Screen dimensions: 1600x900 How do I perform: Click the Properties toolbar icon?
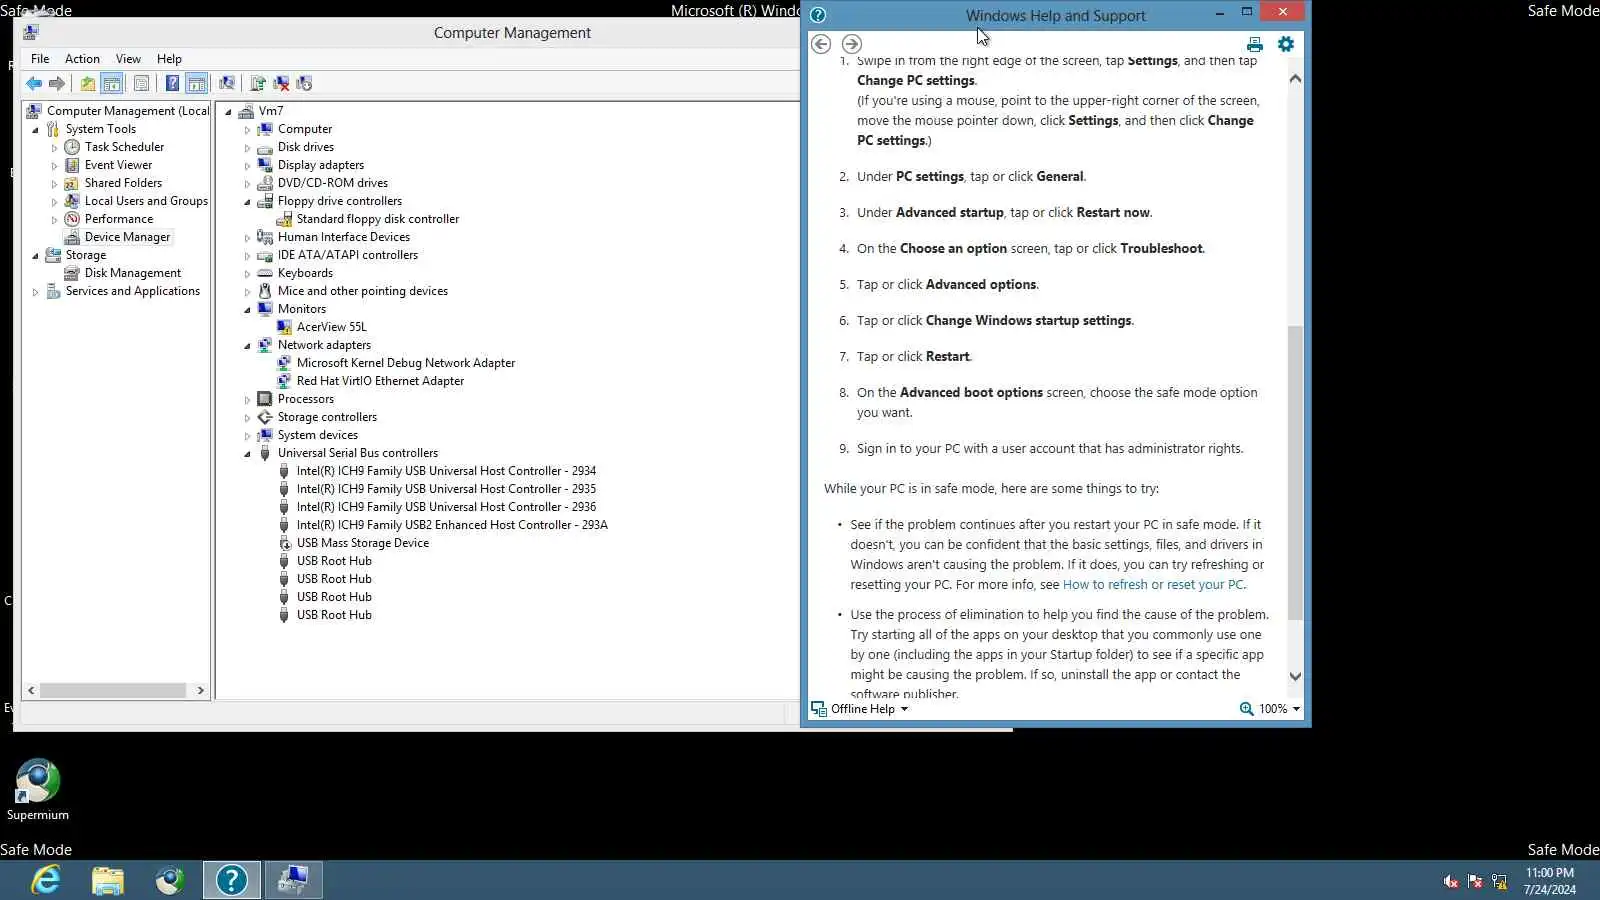point(141,83)
